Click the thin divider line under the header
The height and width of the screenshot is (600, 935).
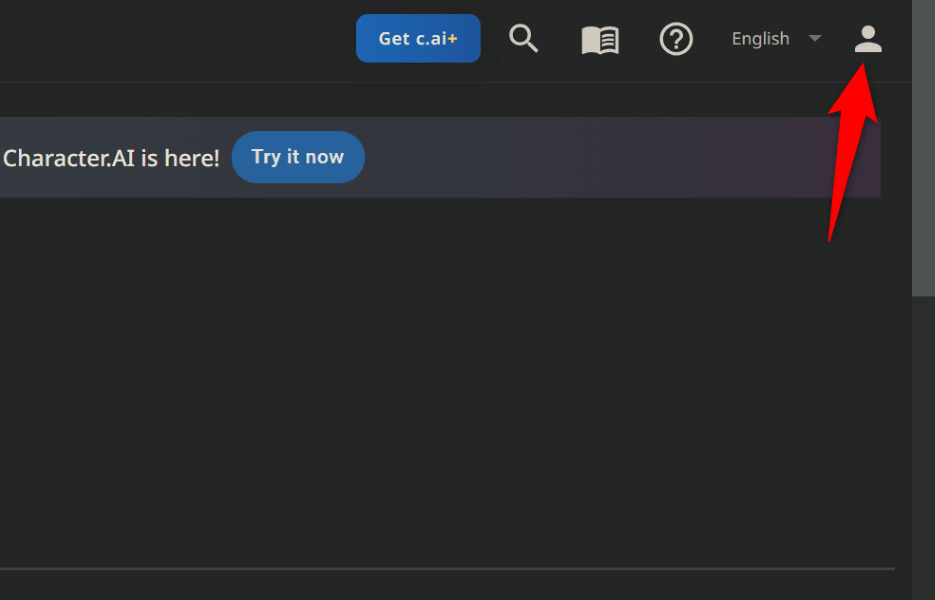(450, 82)
